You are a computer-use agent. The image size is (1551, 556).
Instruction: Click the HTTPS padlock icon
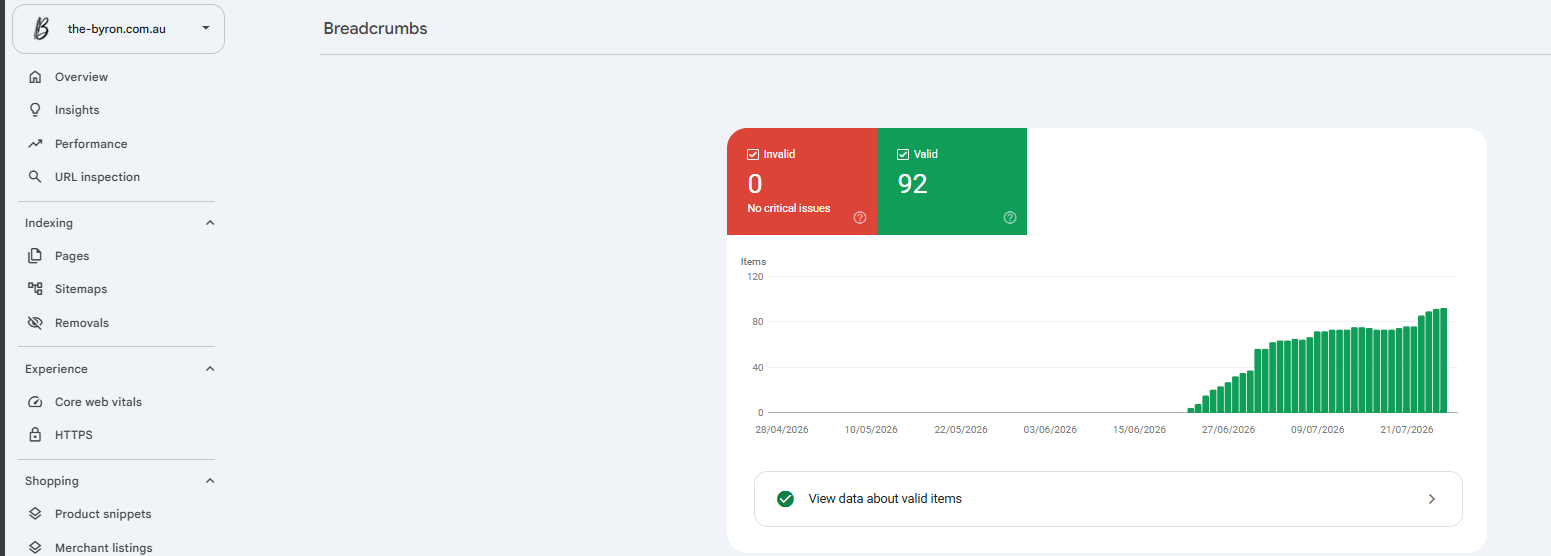point(35,435)
